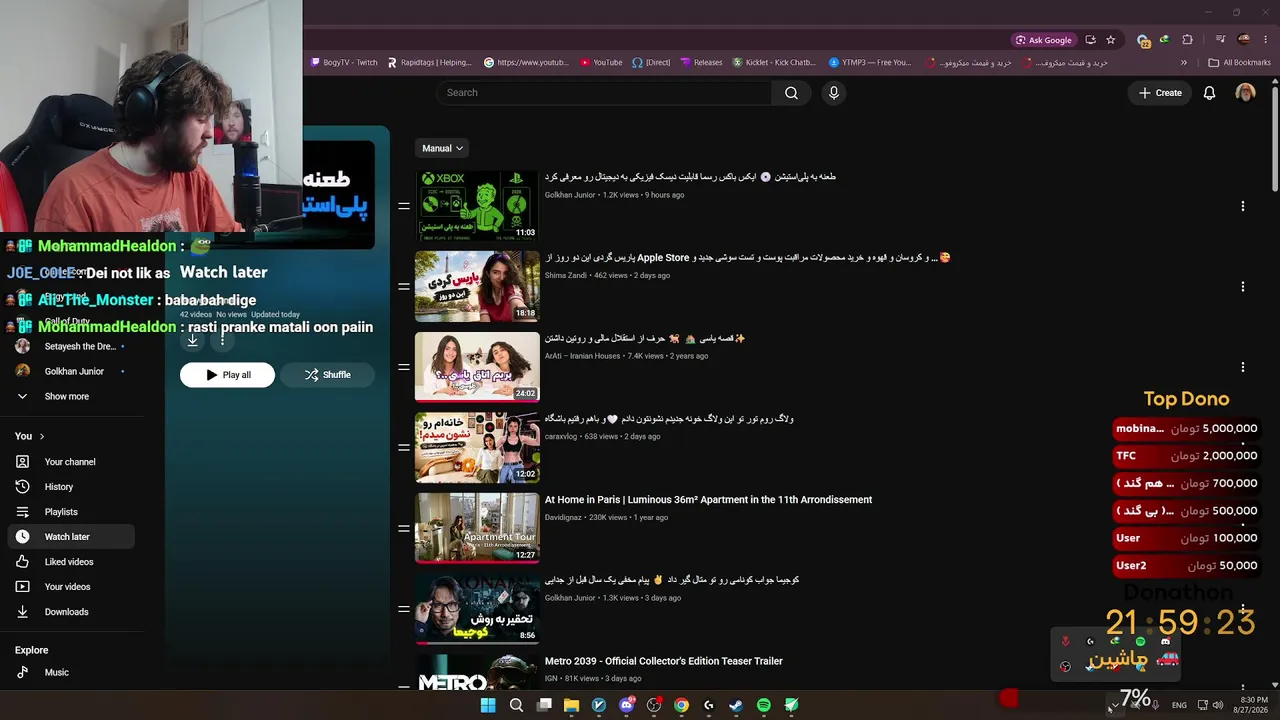Expand the You section chevron
The image size is (1280, 720).
(x=41, y=436)
